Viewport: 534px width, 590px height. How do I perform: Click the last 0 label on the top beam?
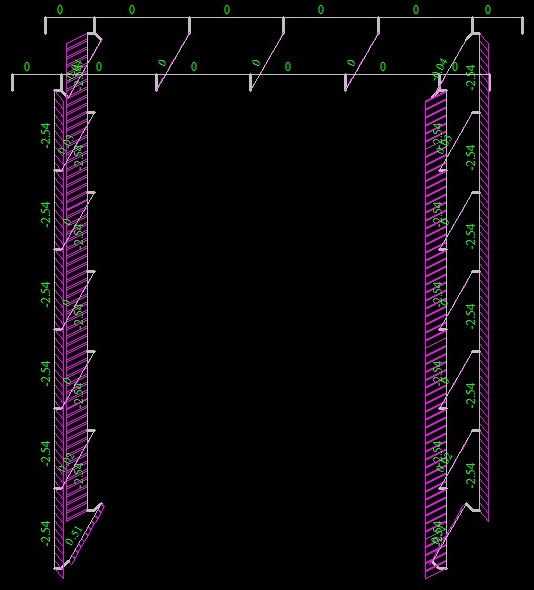pyautogui.click(x=488, y=10)
